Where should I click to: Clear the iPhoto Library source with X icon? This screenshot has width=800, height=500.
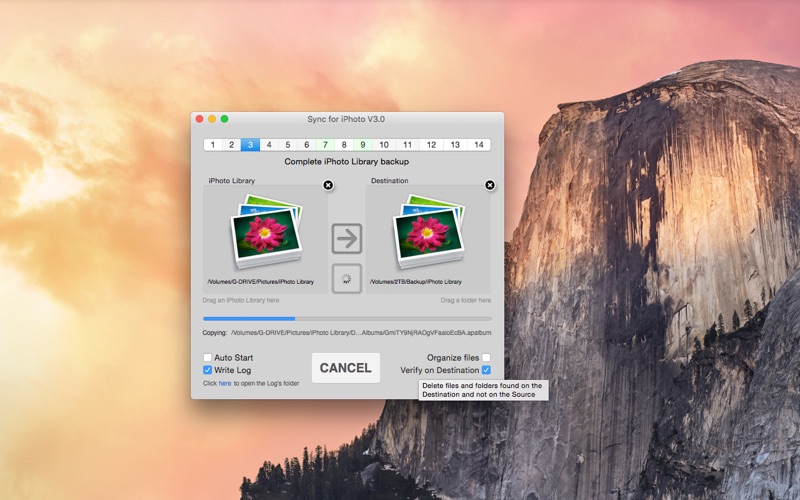click(x=328, y=185)
